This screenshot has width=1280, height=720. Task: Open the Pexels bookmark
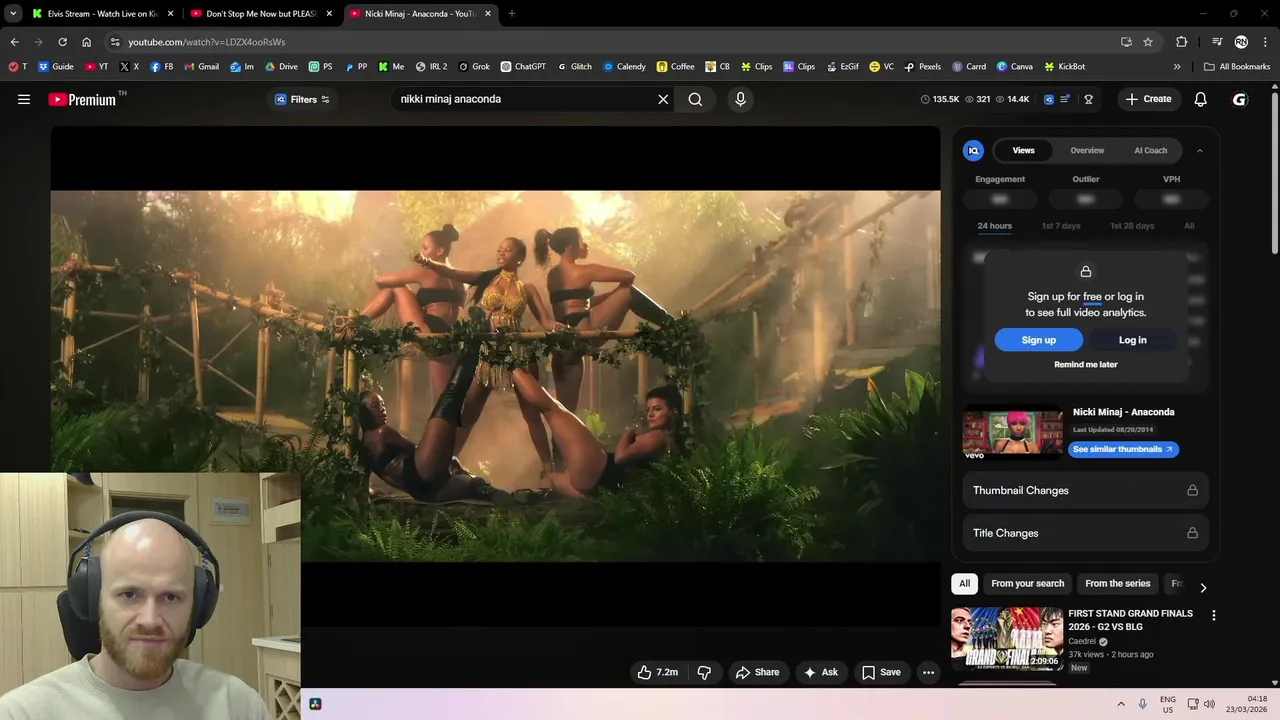point(922,67)
